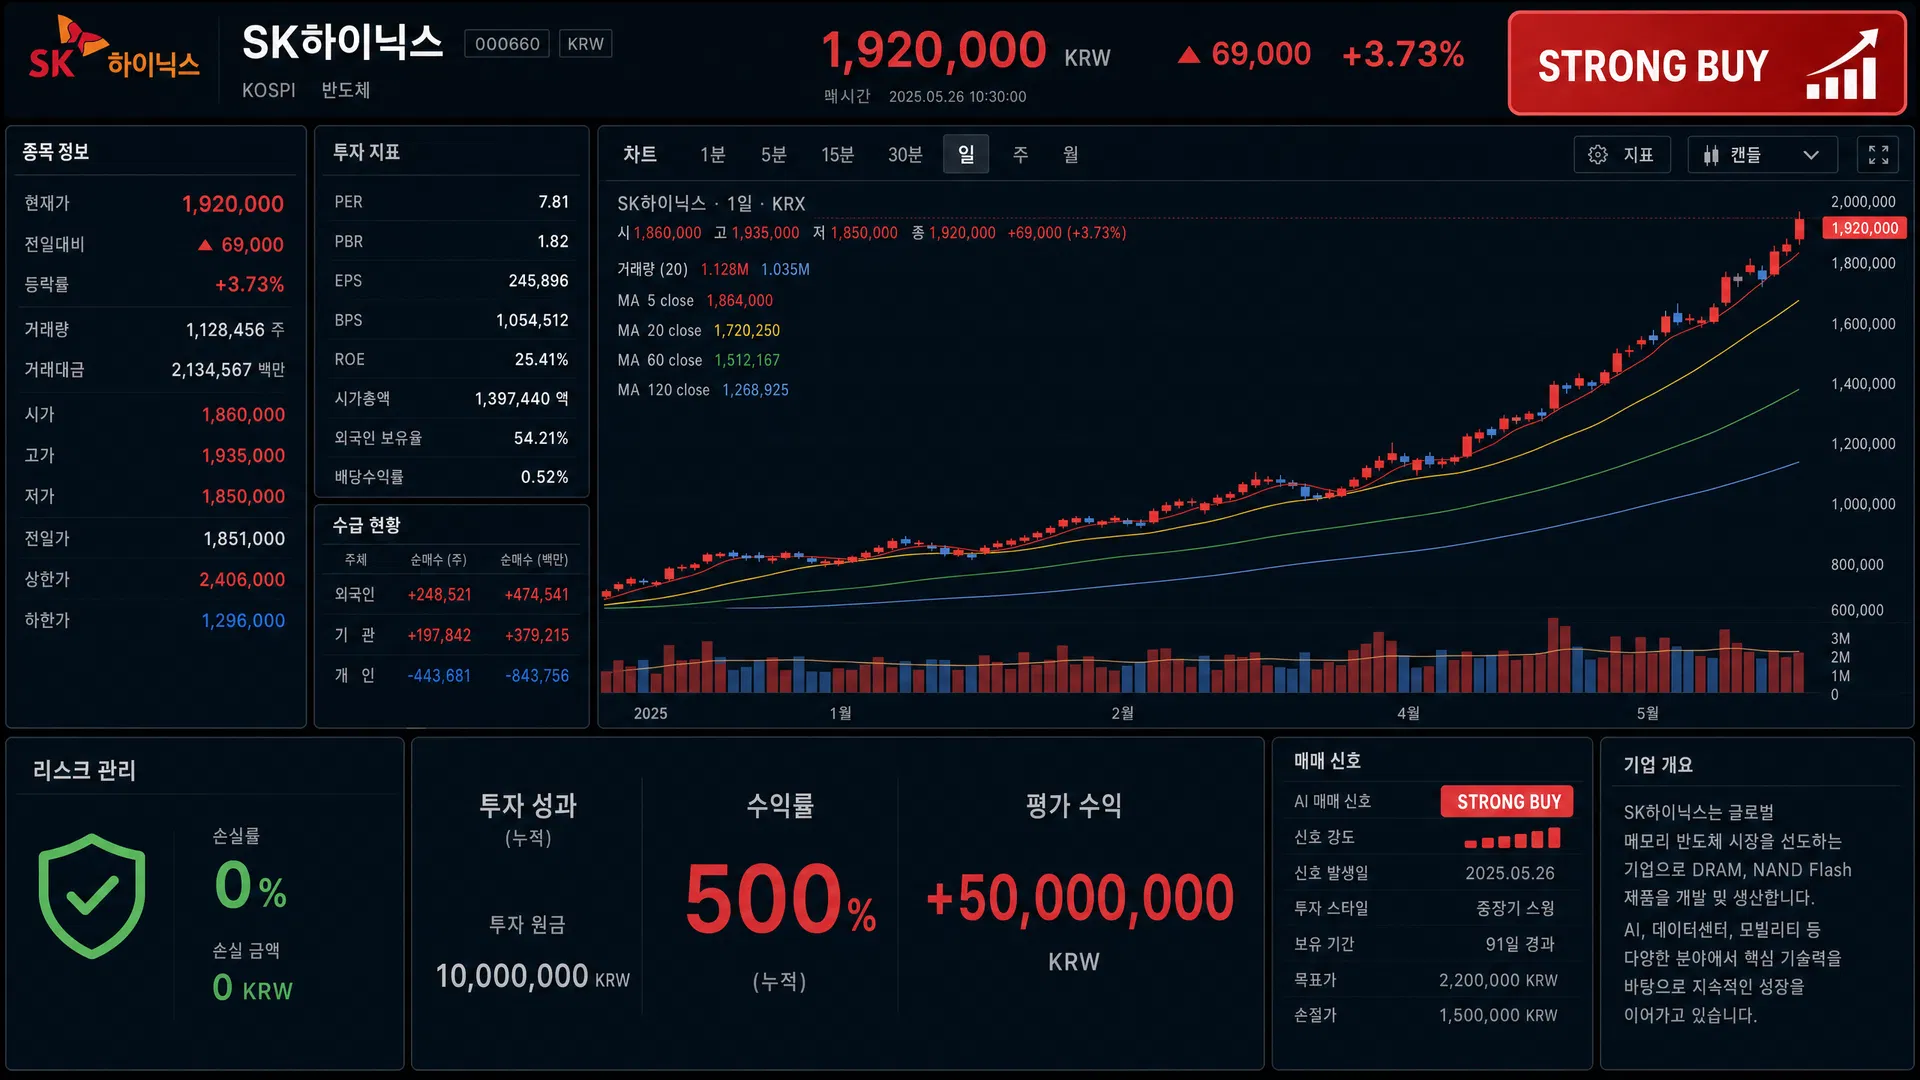Image resolution: width=1920 pixels, height=1080 pixels.
Task: Click the KRW currency tag
Action: 585,44
